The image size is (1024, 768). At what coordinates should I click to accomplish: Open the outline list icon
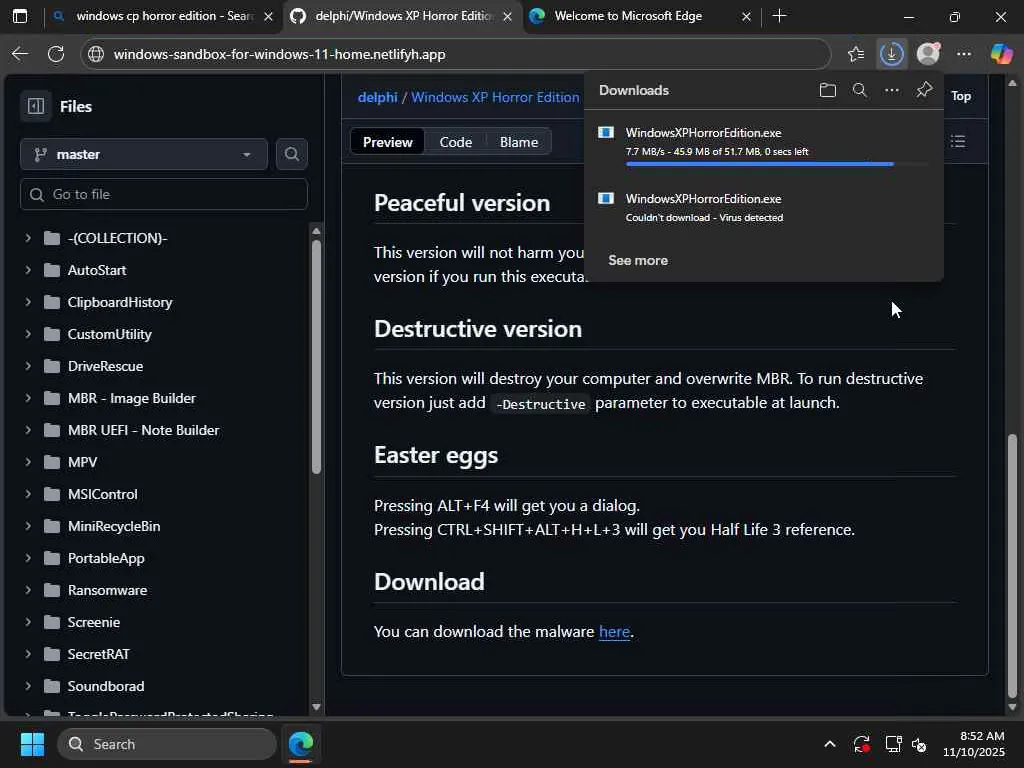(958, 141)
